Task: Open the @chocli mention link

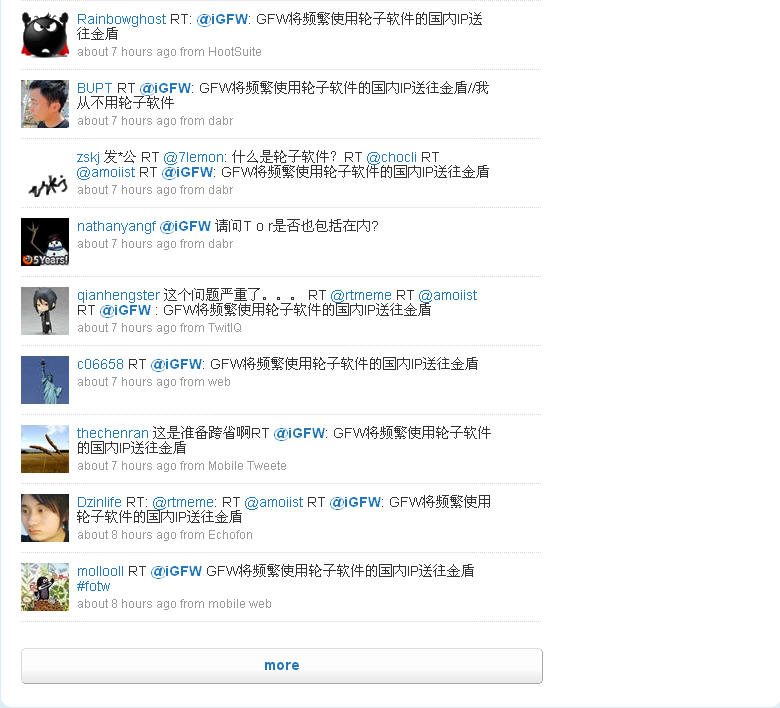Action: pyautogui.click(x=391, y=158)
